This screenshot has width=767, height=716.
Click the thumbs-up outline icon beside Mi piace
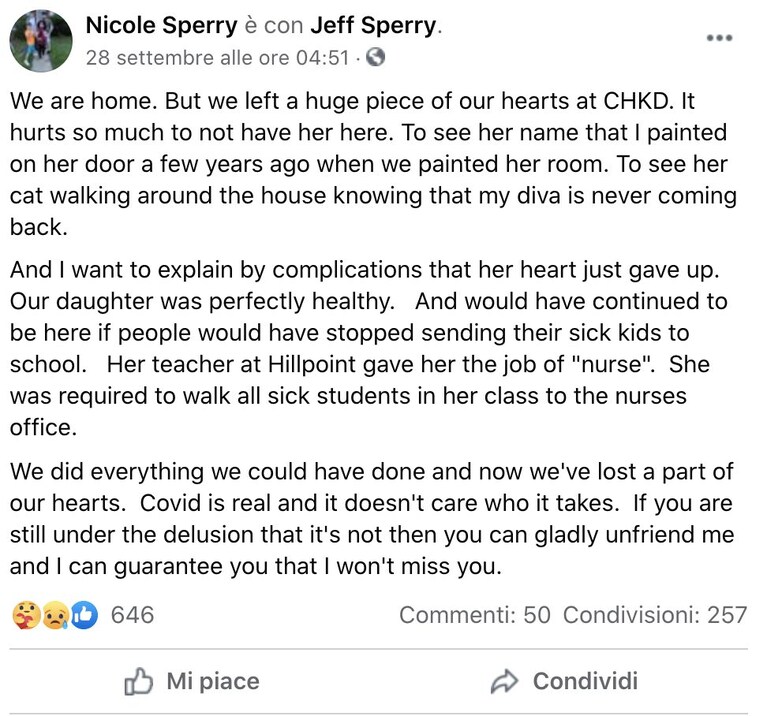(138, 681)
